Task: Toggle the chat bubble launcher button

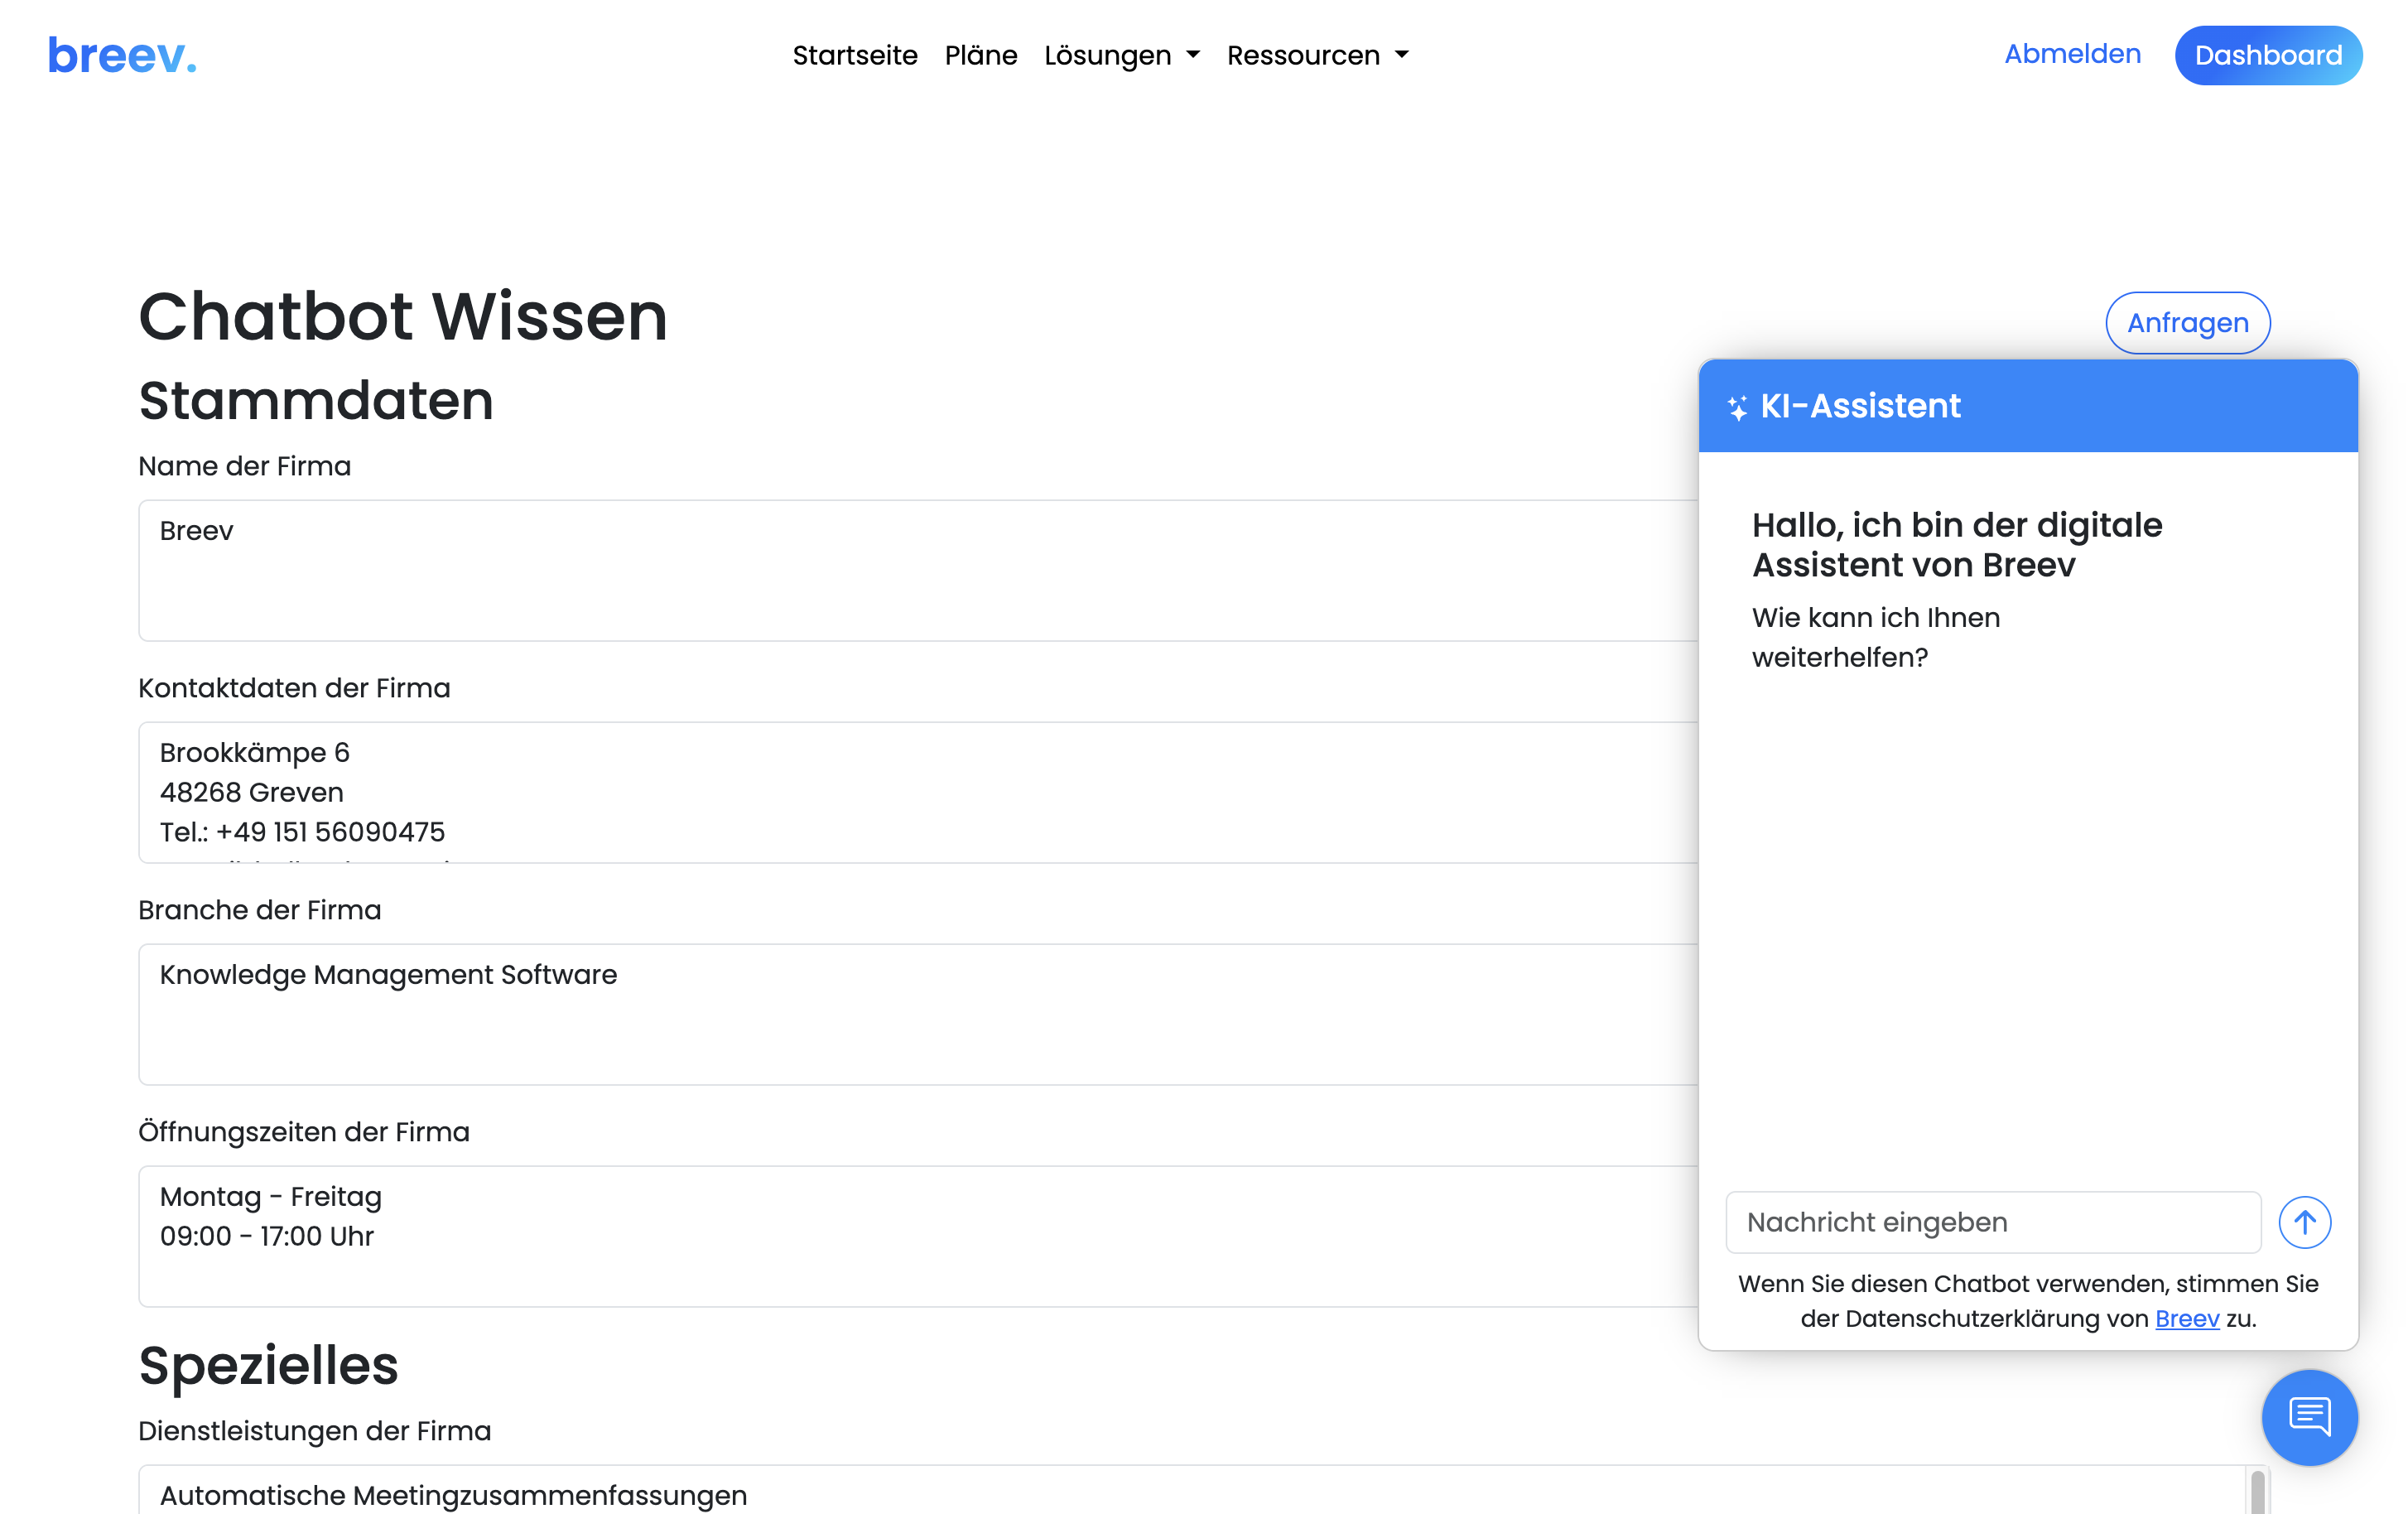Action: point(2309,1416)
